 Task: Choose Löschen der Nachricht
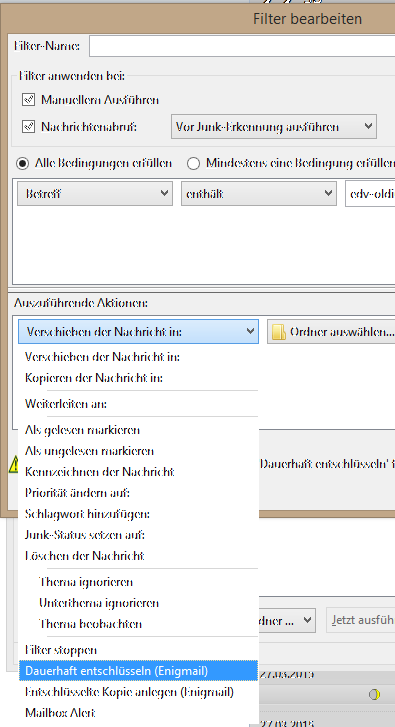pos(139,555)
